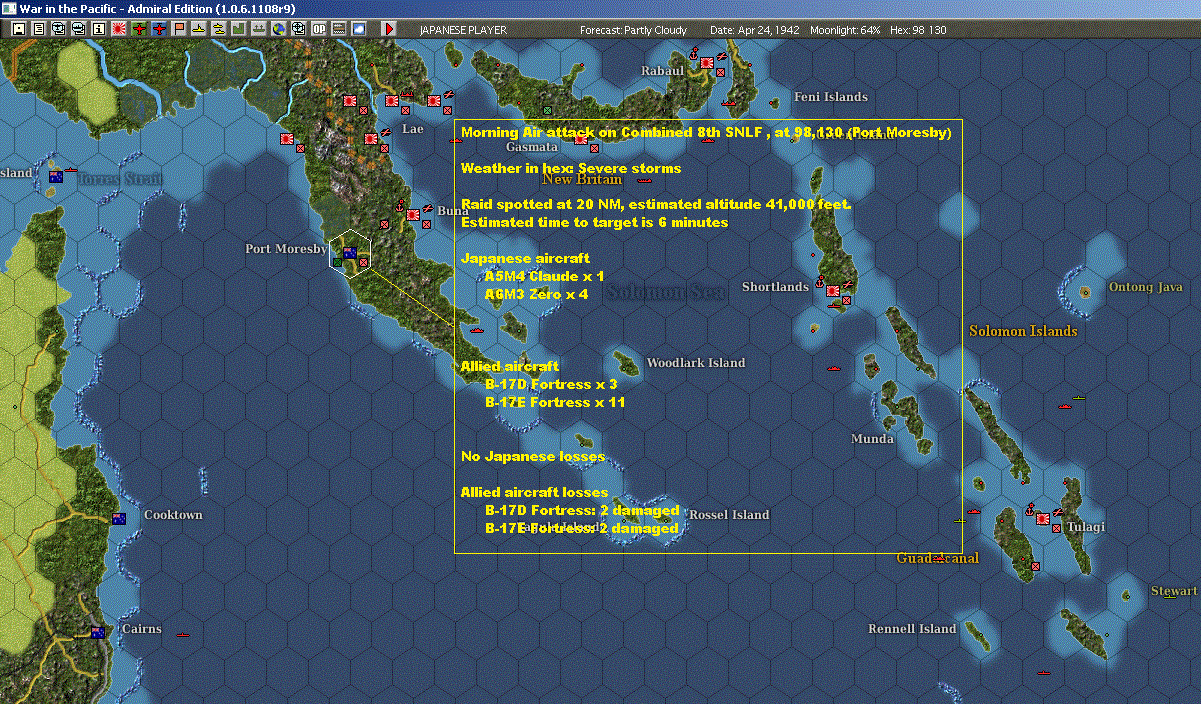Click 'Hex: 98 130' in status bar
Image resolution: width=1201 pixels, height=704 pixels.
[x=918, y=30]
